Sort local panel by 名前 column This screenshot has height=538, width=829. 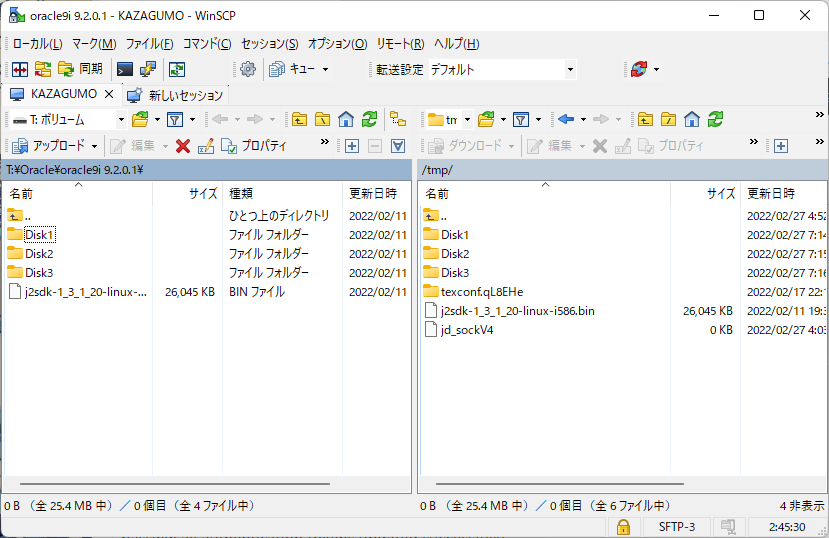(78, 193)
